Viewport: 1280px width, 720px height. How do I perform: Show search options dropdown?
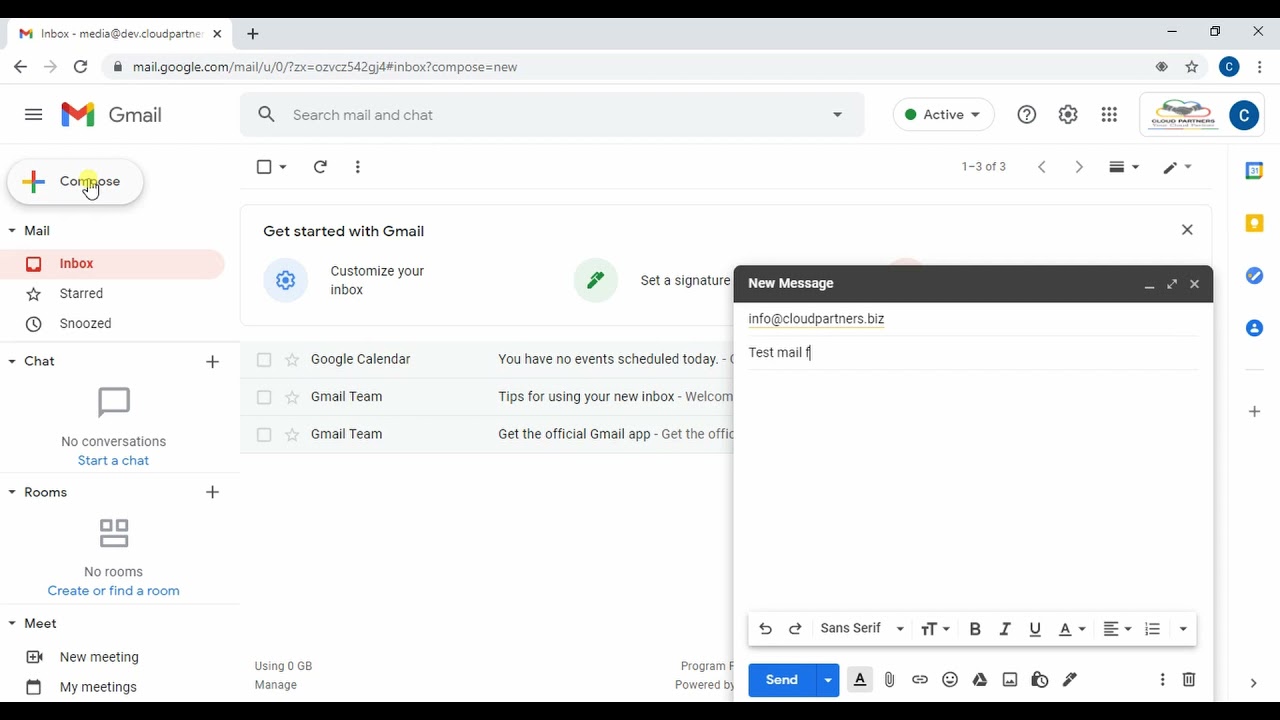(x=837, y=115)
